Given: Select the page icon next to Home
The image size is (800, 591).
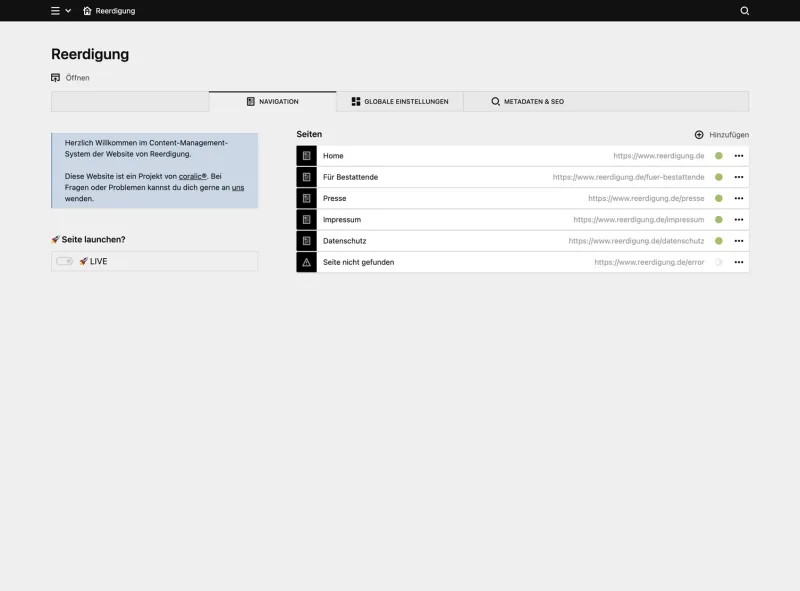Looking at the screenshot, I should click(306, 155).
